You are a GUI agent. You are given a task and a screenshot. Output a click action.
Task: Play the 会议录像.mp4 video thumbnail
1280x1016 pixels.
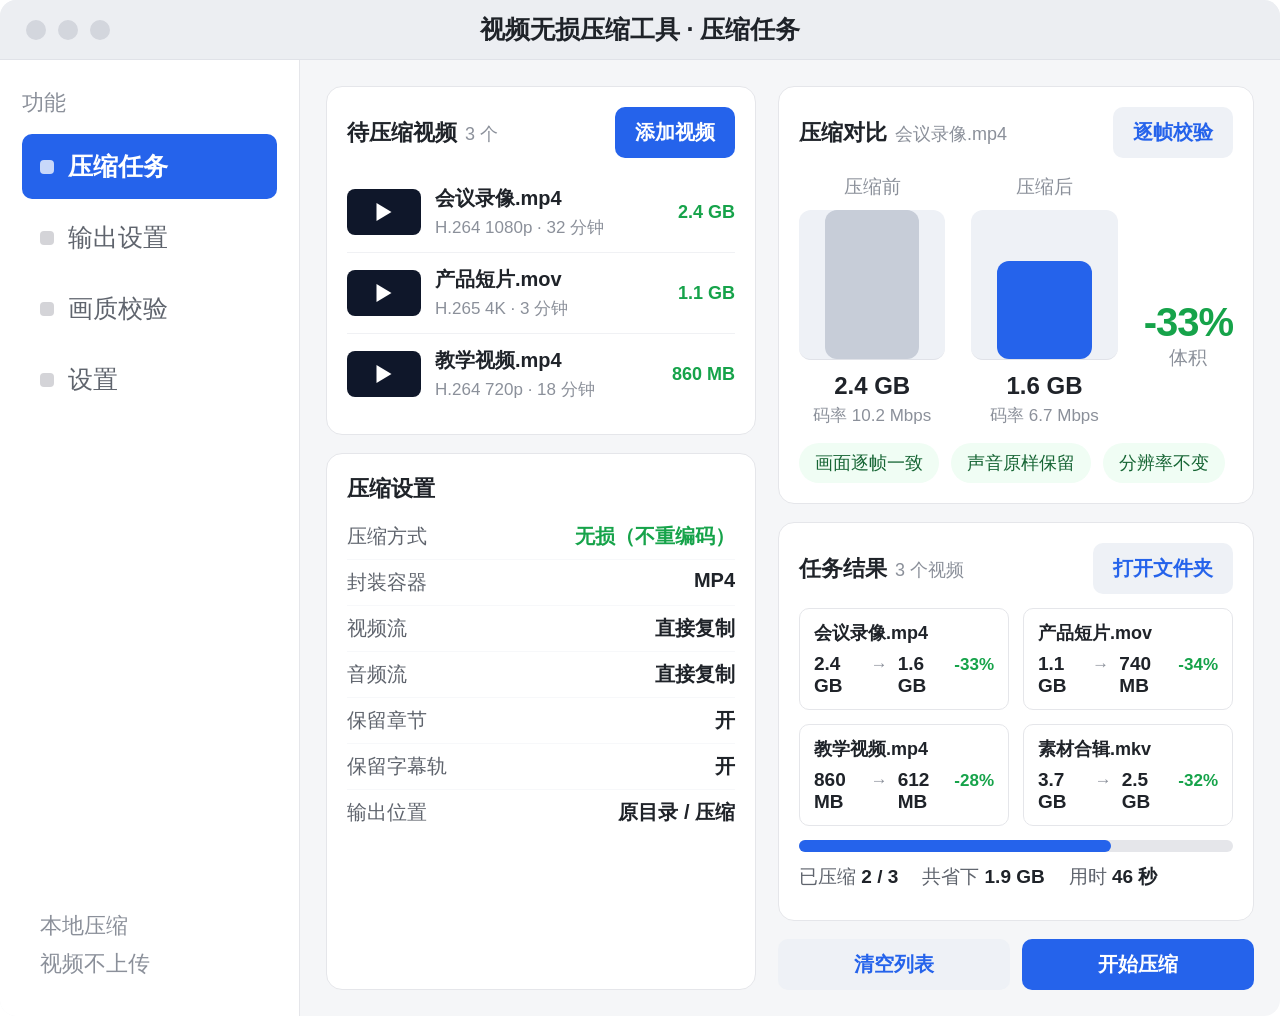click(384, 212)
